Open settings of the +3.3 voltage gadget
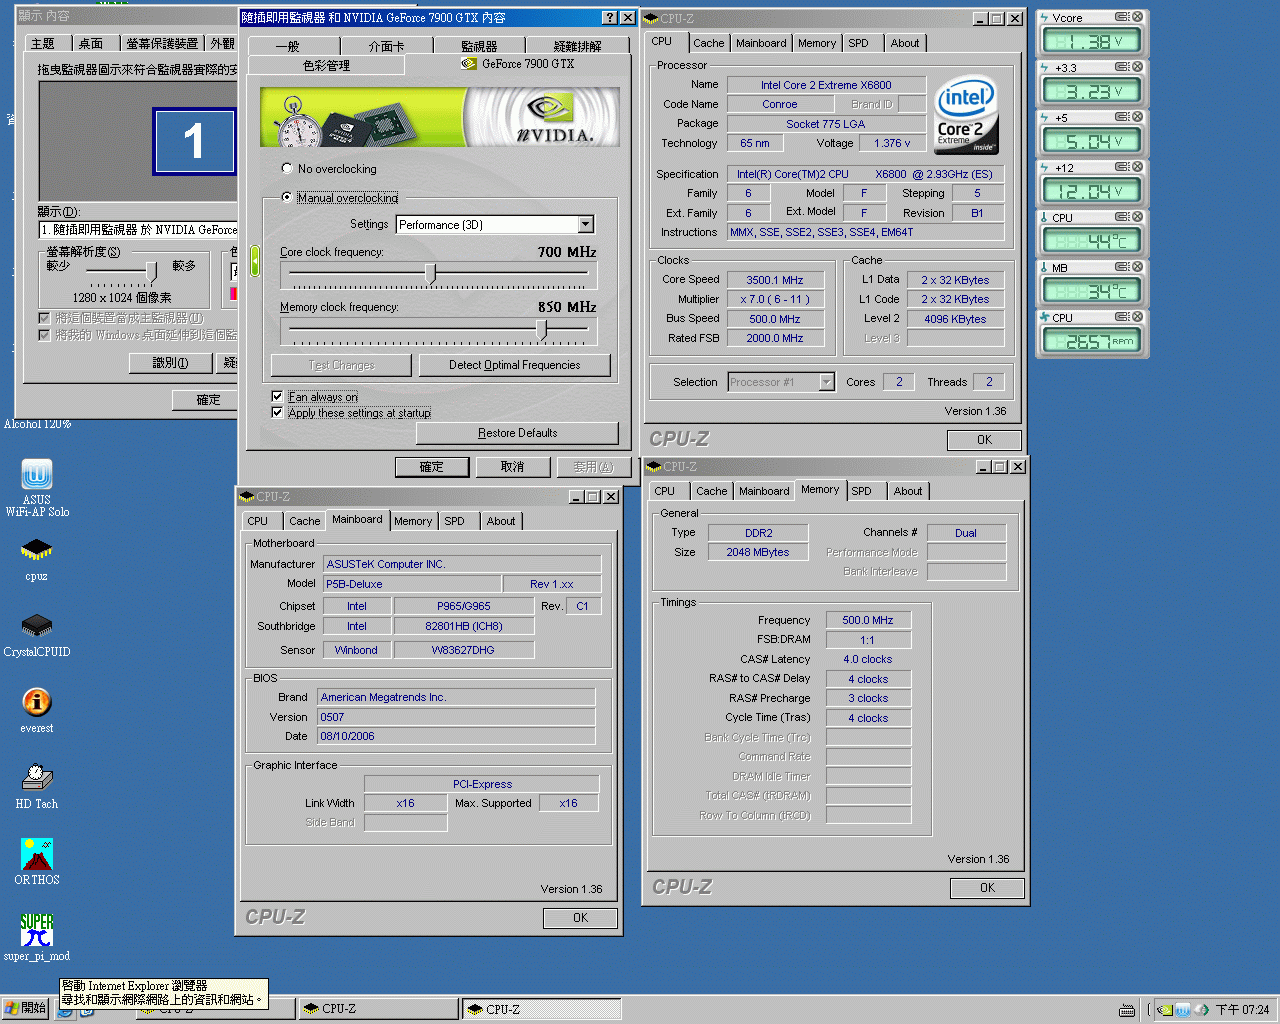Screen dimensions: 1280x1024 point(1122,67)
